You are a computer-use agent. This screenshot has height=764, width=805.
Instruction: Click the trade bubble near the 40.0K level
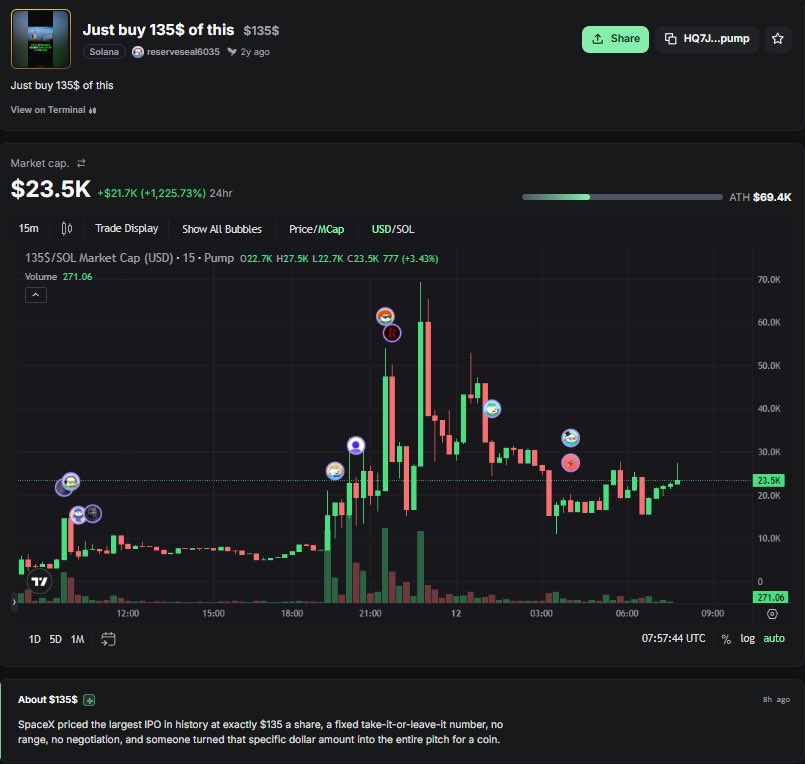click(x=492, y=409)
